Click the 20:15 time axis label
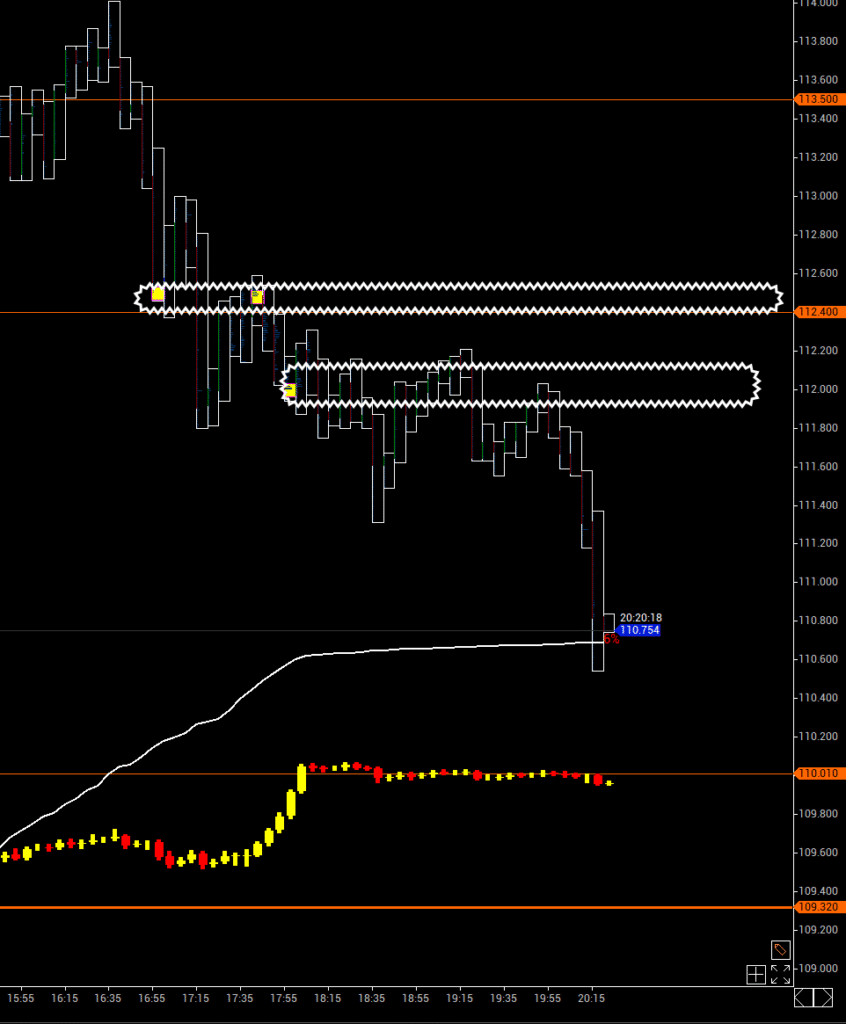 591,998
